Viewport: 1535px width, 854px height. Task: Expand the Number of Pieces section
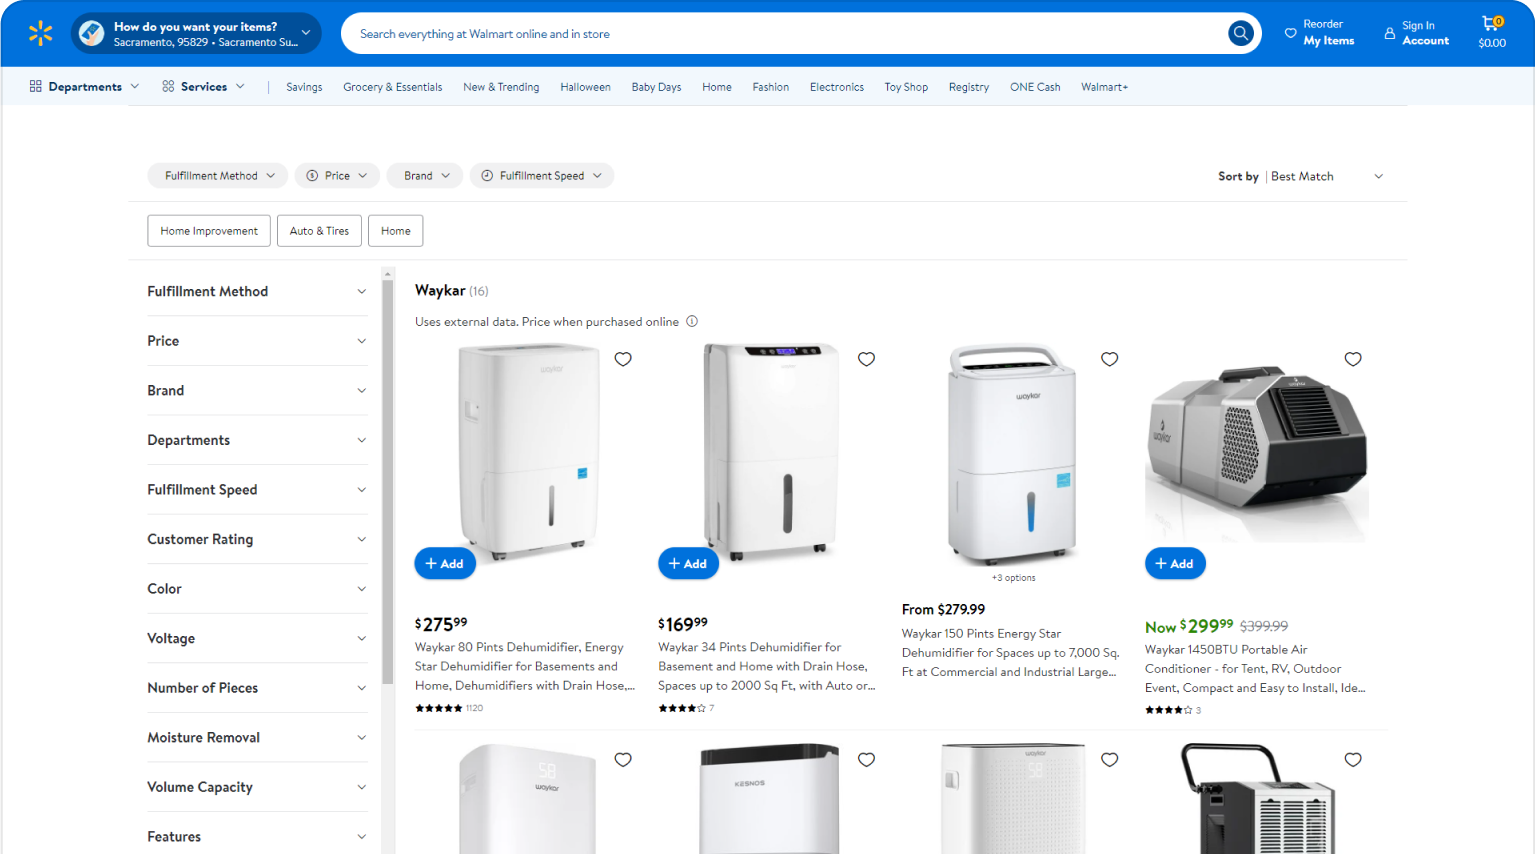[257, 688]
